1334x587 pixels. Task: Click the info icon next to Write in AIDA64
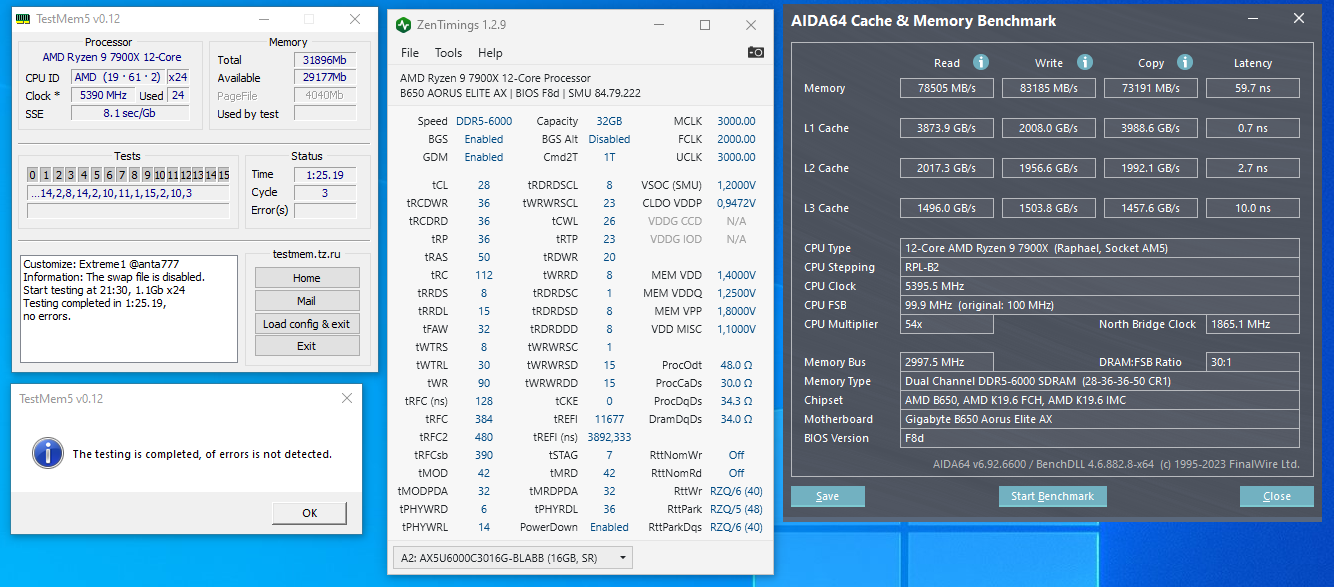1085,62
